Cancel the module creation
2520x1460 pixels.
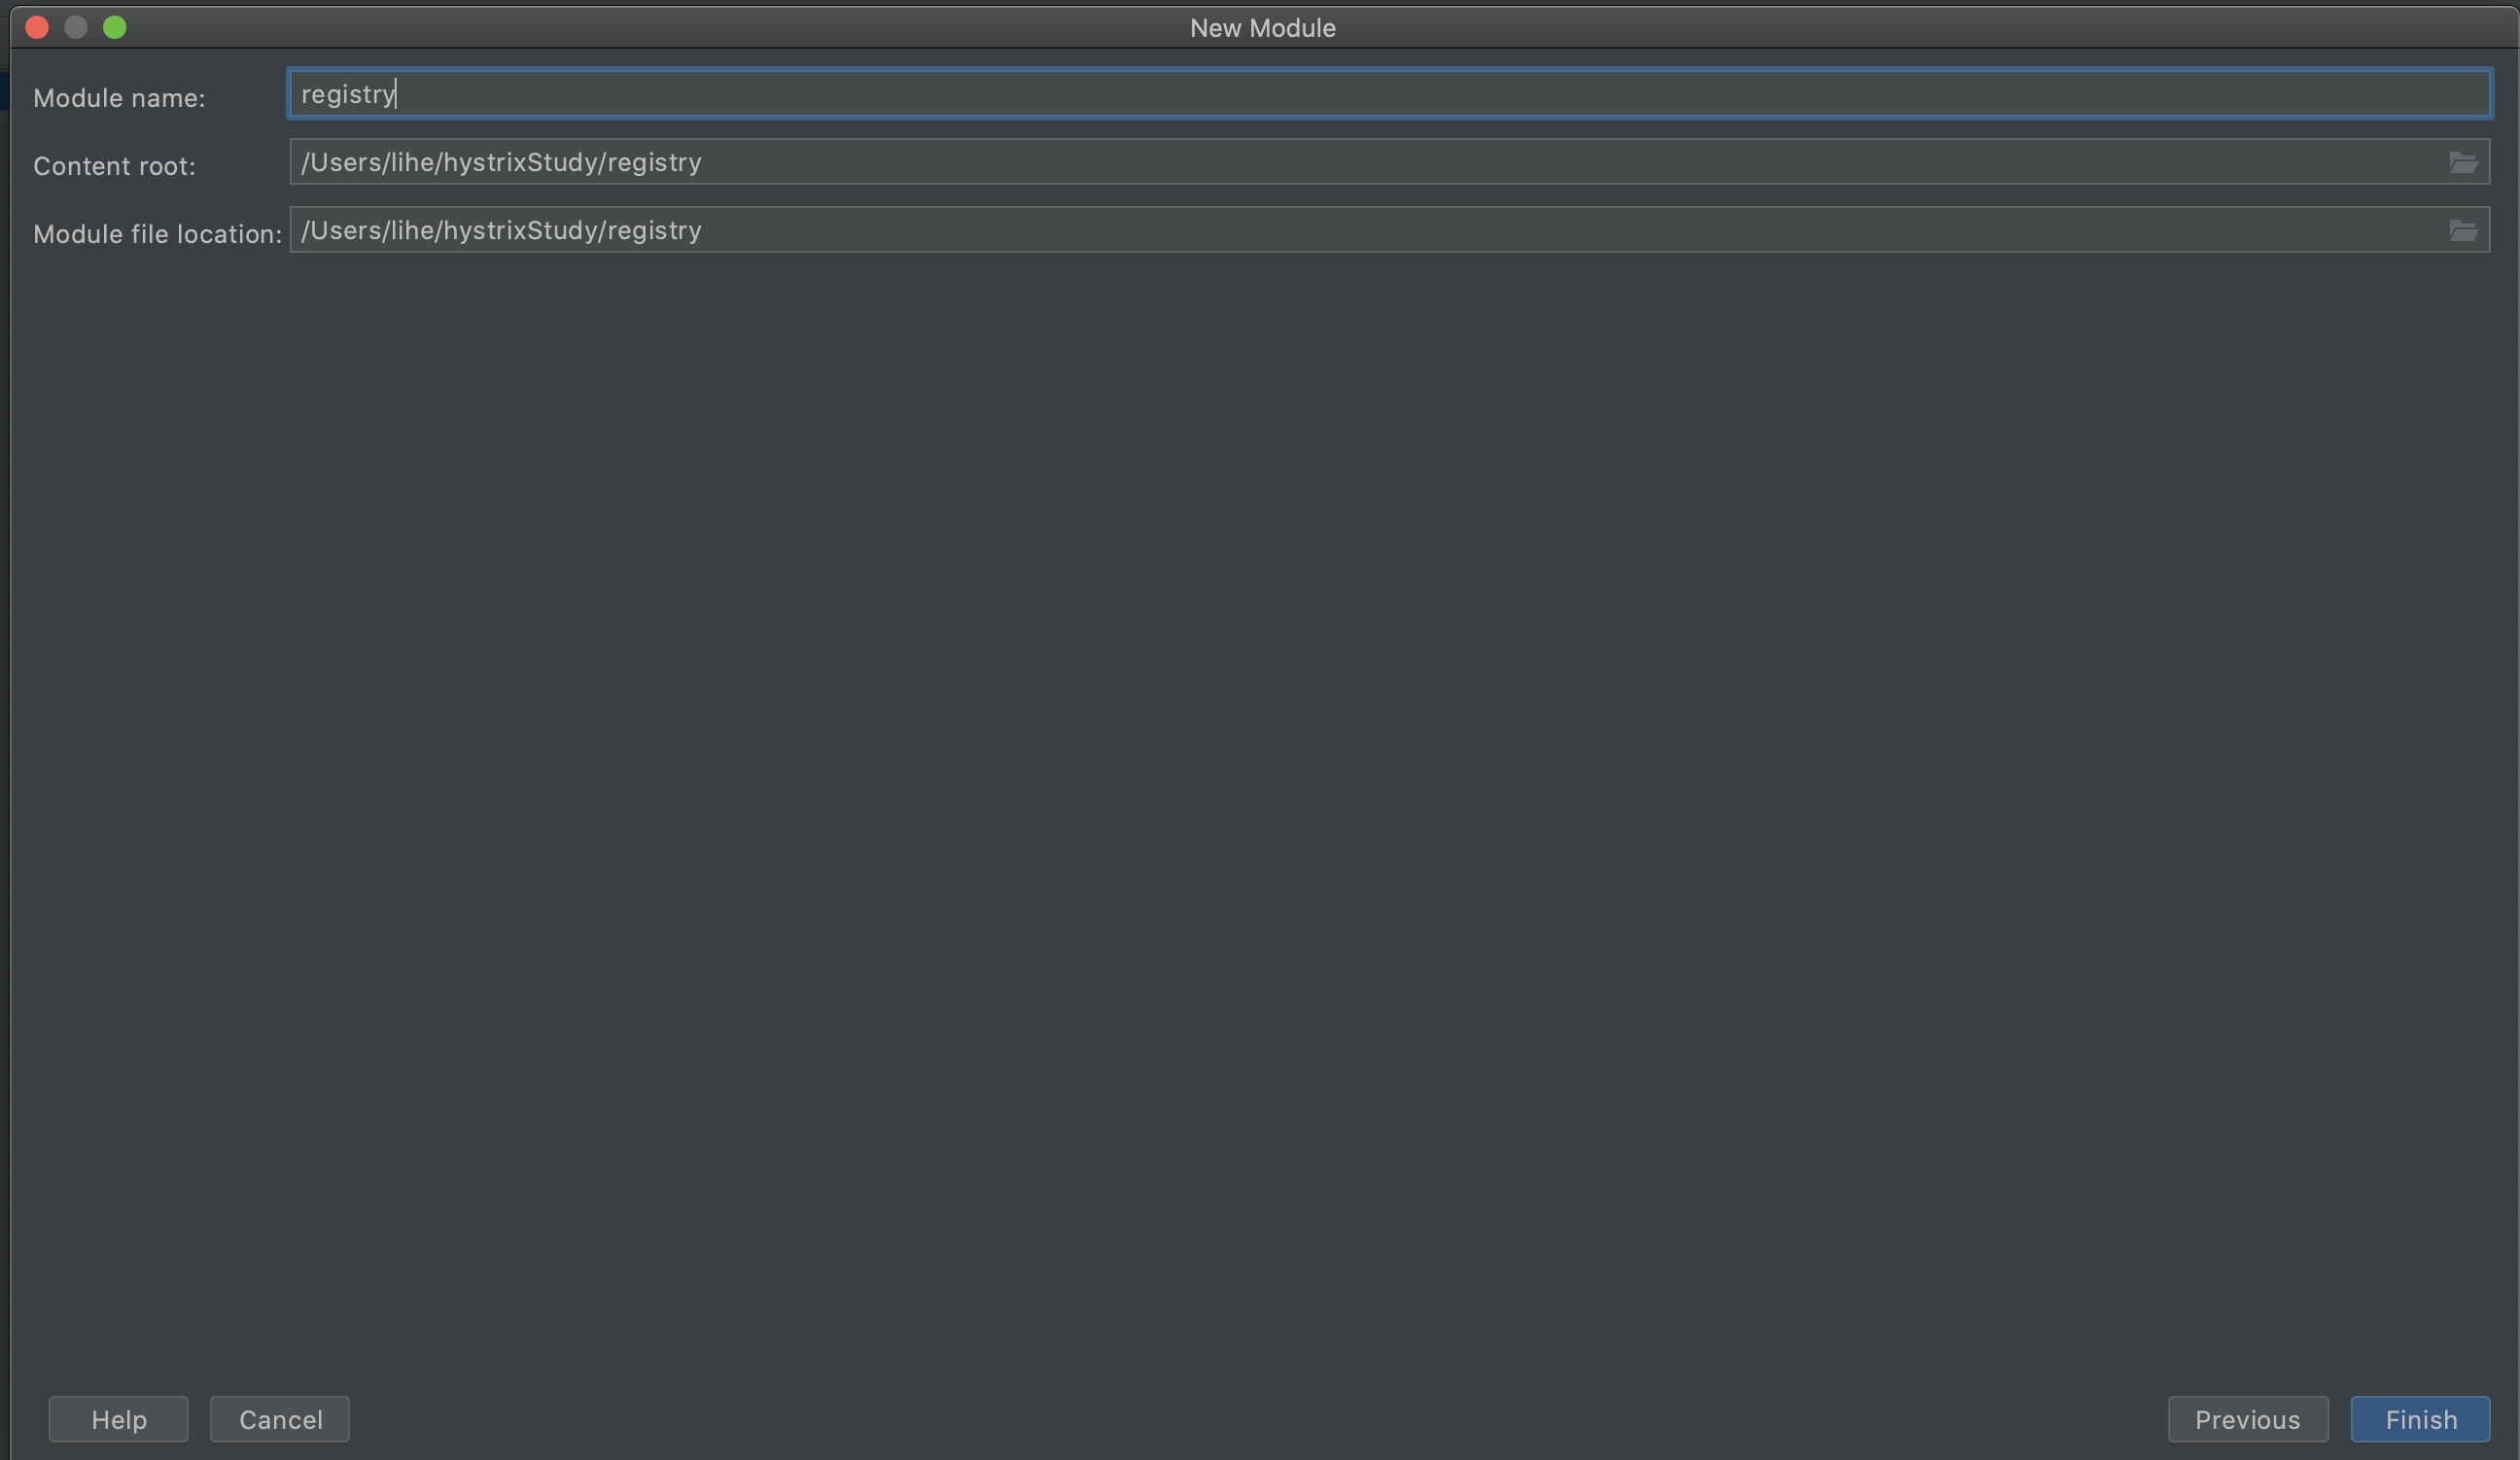pyautogui.click(x=280, y=1419)
